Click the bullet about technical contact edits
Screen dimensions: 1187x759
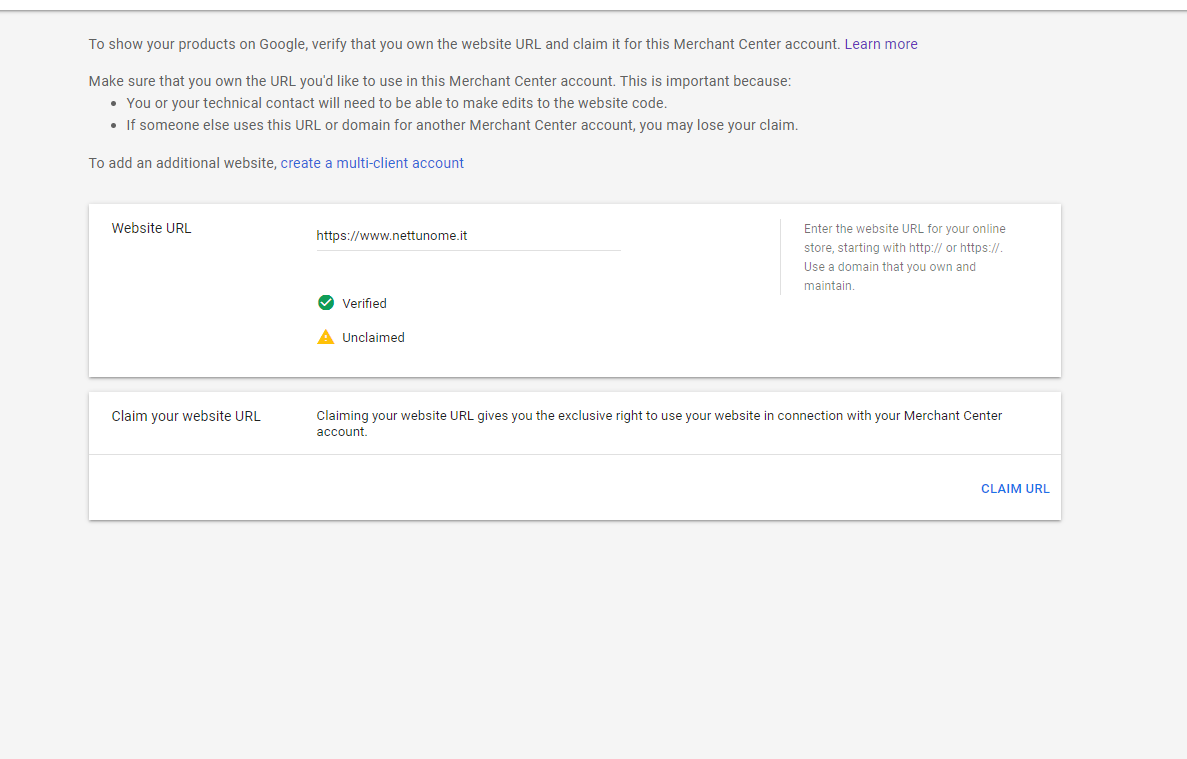click(397, 103)
